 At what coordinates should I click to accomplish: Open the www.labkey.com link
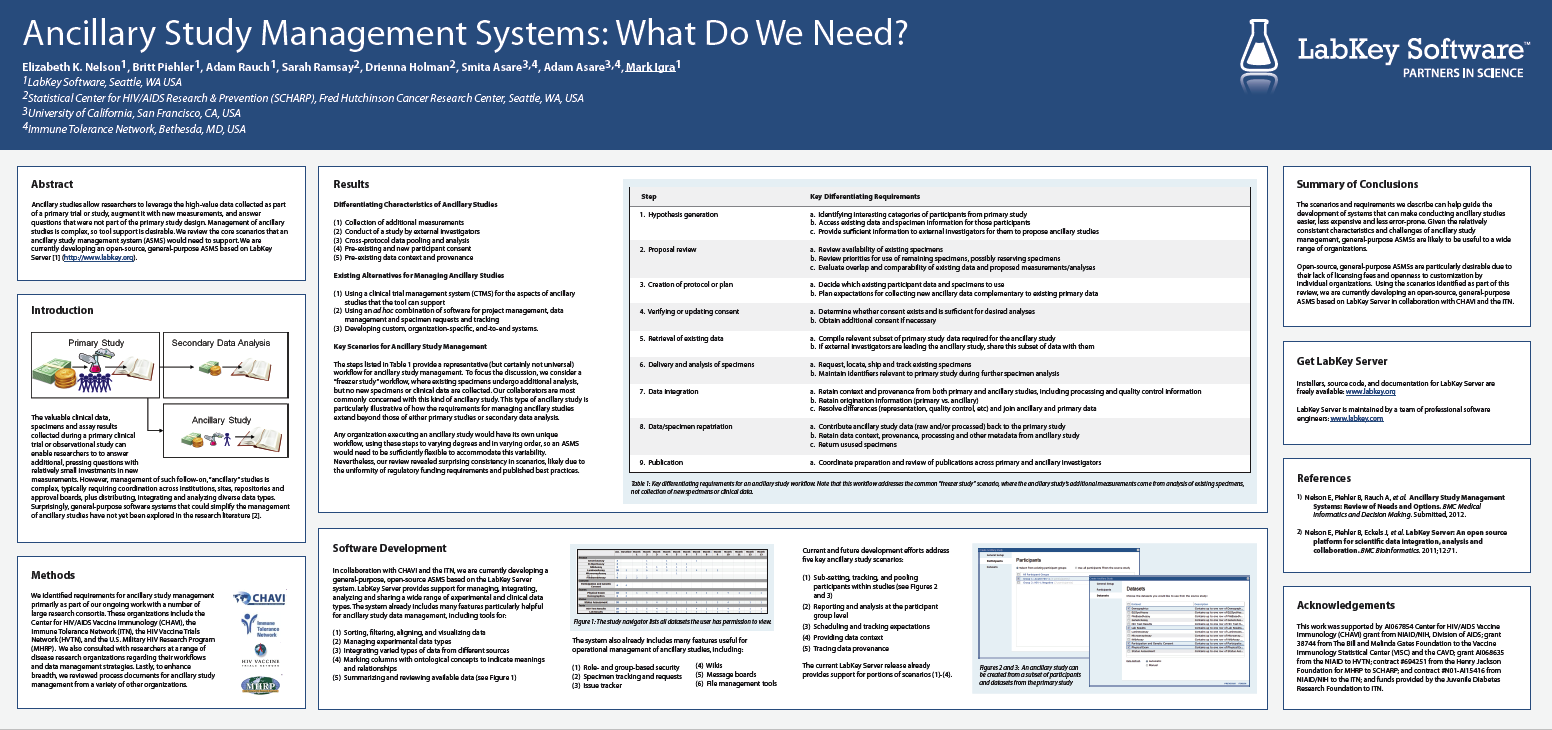[x=1357, y=418]
